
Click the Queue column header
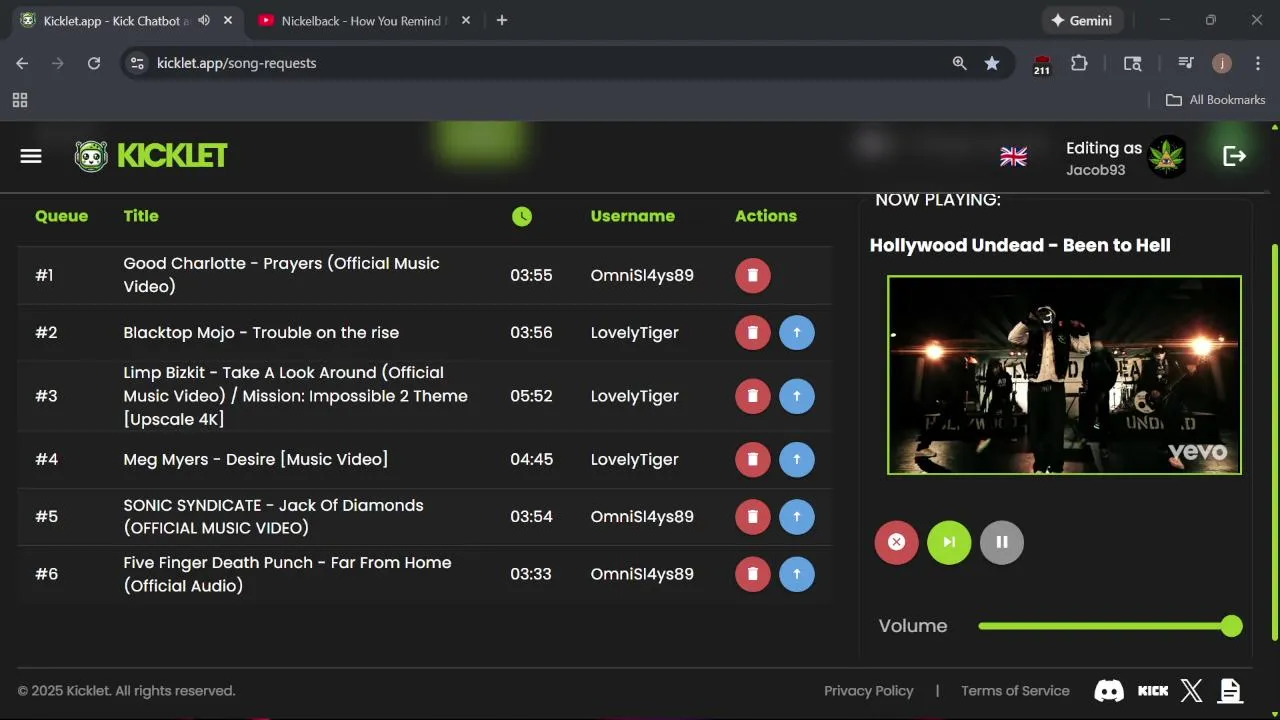pyautogui.click(x=61, y=216)
